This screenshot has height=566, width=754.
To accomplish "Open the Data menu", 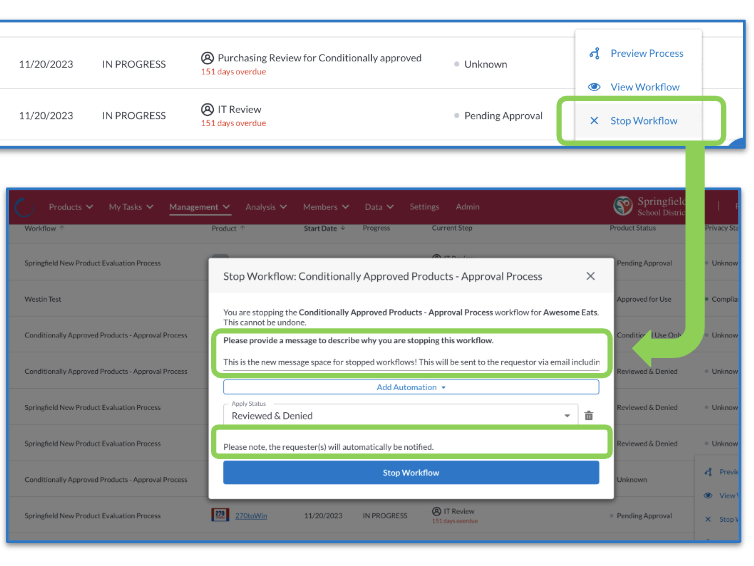I will coord(379,207).
